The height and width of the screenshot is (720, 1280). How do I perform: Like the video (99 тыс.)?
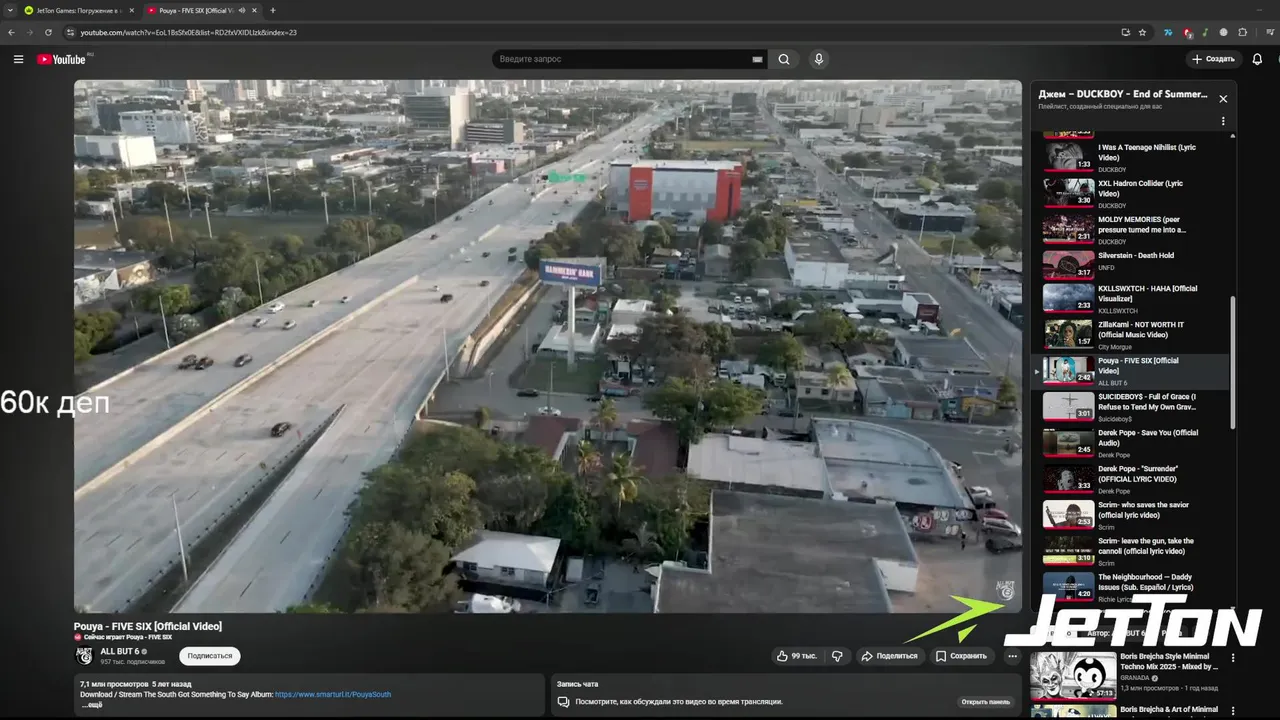pos(797,656)
